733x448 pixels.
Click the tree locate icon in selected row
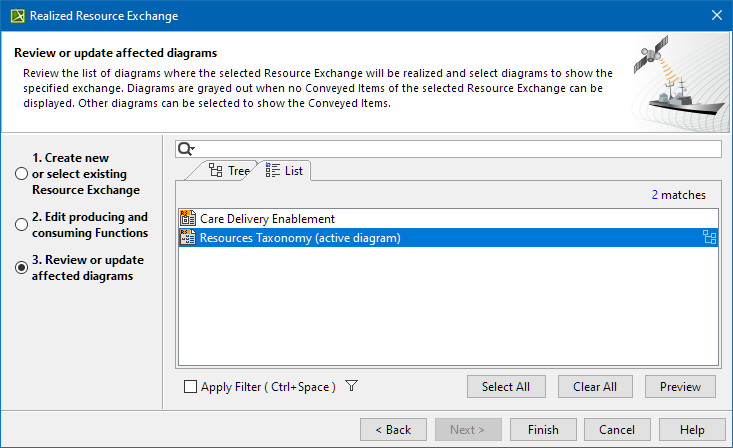[710, 238]
